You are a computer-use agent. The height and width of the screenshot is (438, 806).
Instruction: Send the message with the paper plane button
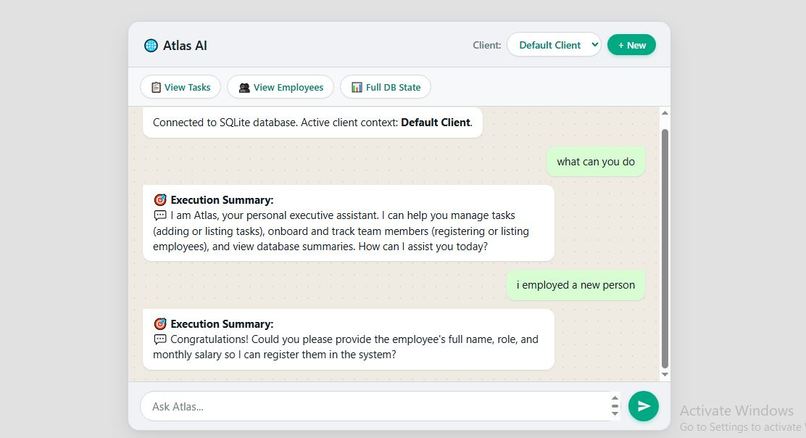tap(643, 406)
